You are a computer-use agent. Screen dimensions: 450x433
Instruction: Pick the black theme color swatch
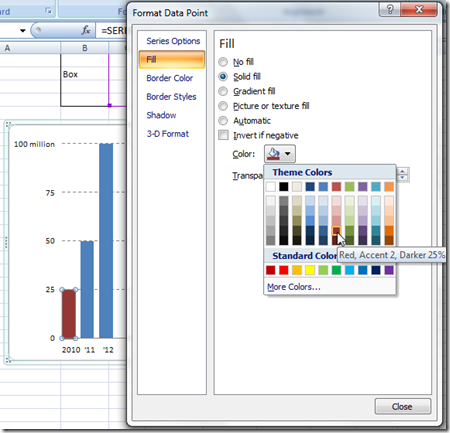284,186
